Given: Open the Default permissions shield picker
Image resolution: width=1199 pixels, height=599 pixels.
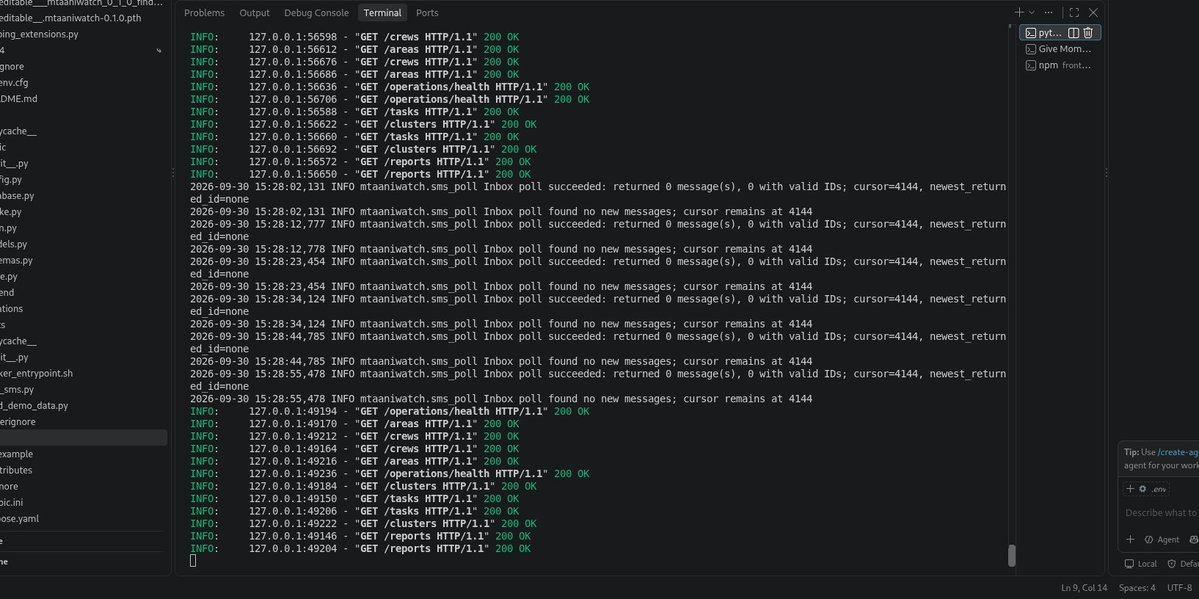Looking at the screenshot, I should pos(1182,564).
